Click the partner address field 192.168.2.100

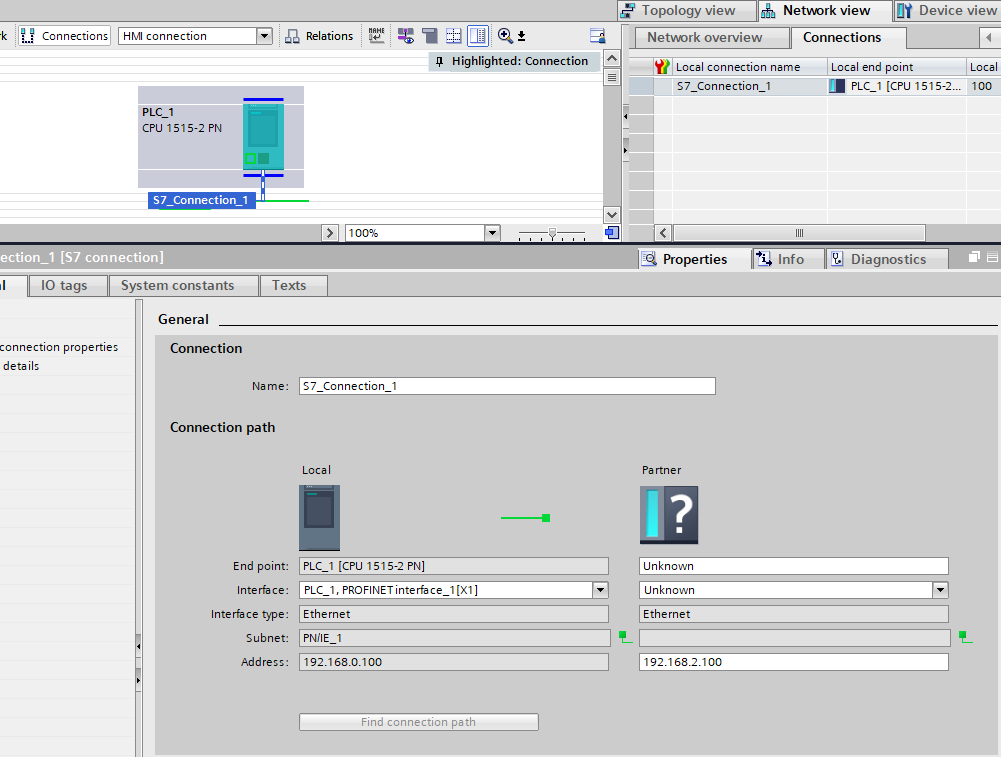click(x=793, y=662)
